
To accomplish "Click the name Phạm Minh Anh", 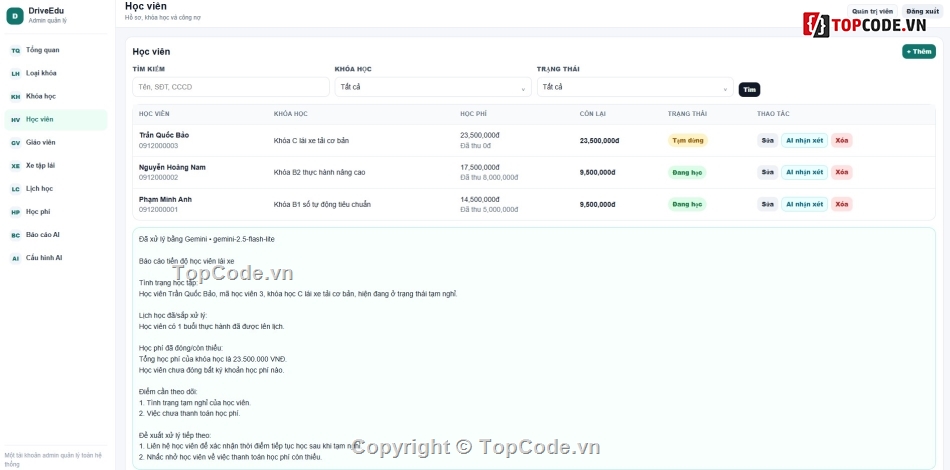I will pyautogui.click(x=165, y=199).
